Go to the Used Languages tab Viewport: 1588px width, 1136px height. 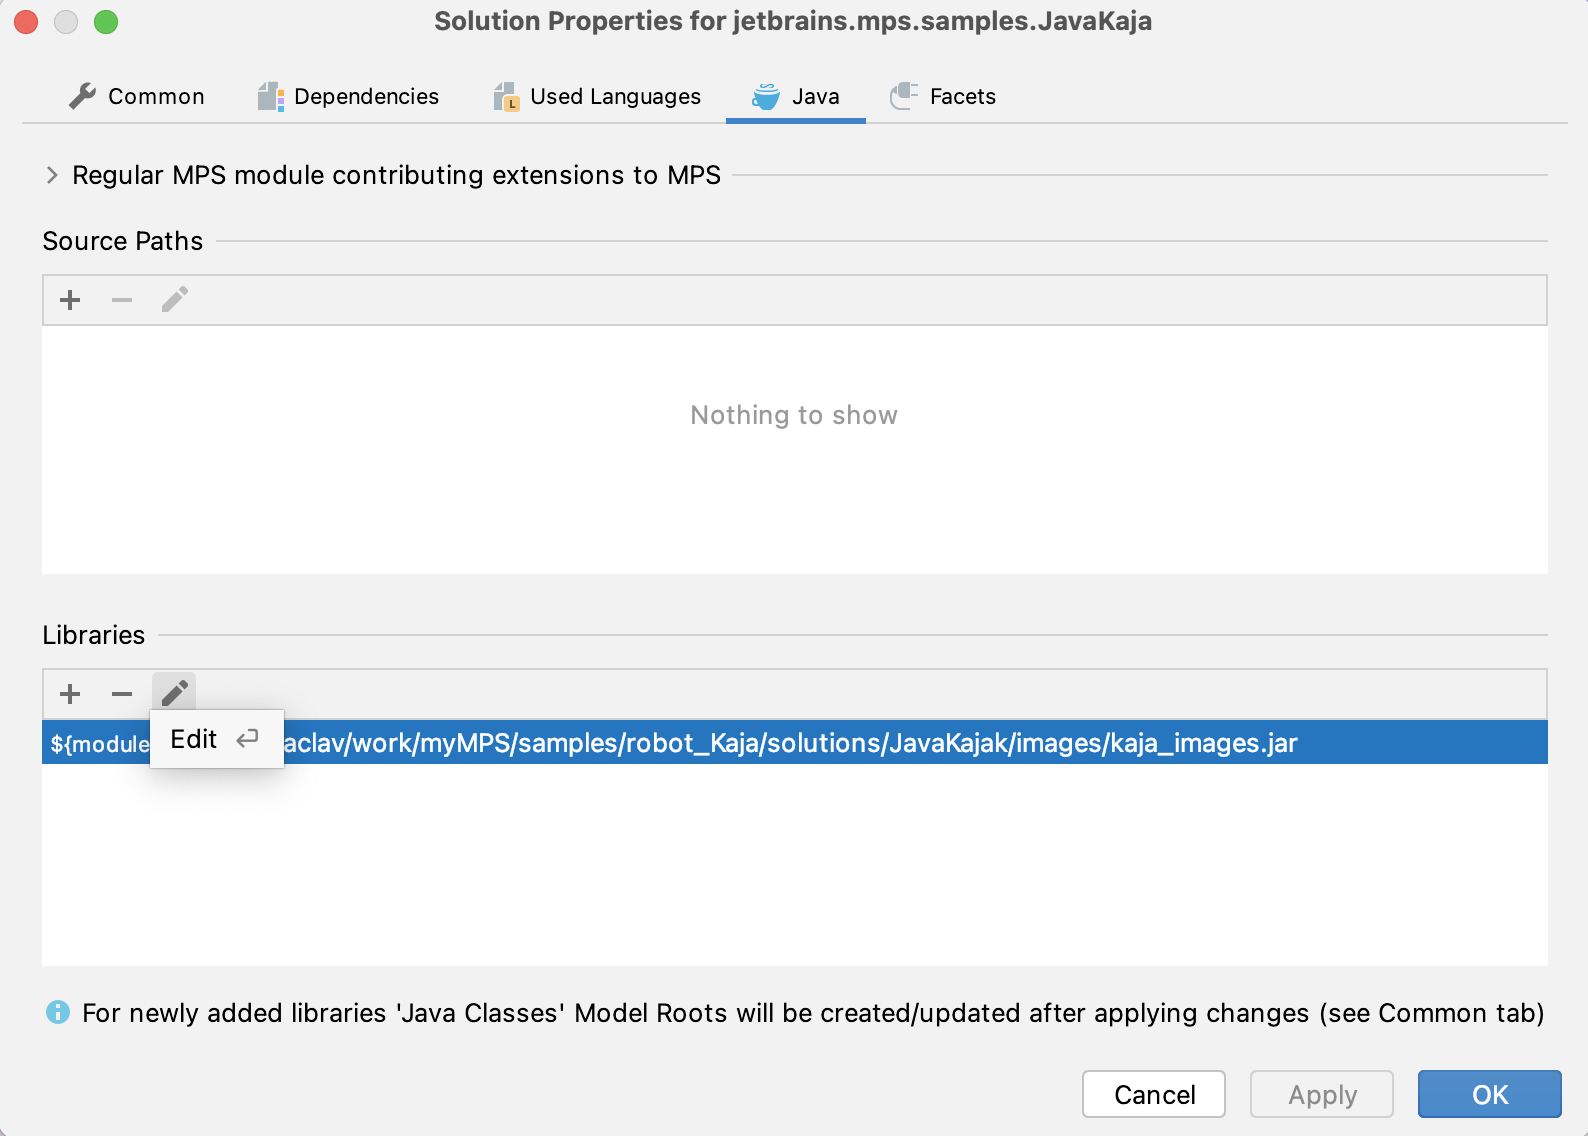tap(597, 96)
